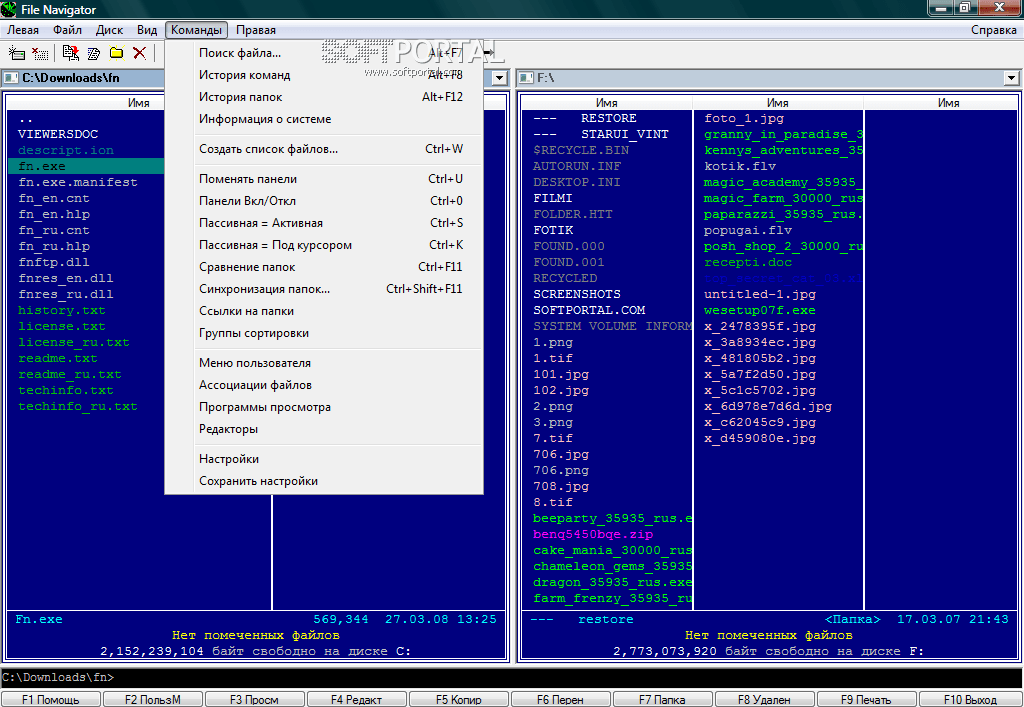1024x707 pixels.
Task: Click the edit file notepad toolbar icon
Action: point(94,53)
